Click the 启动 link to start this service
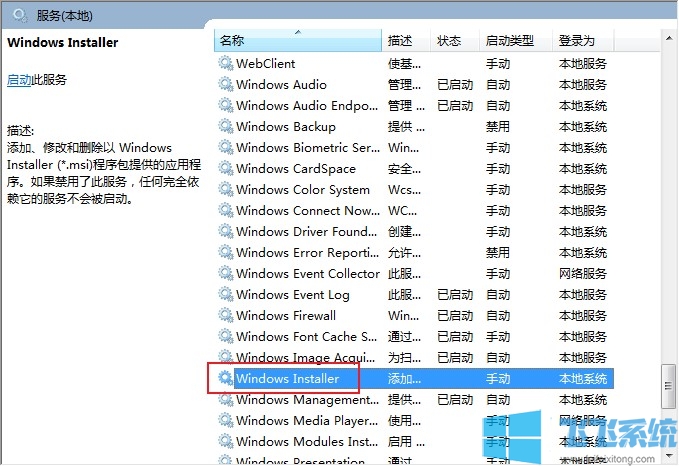Image resolution: width=679 pixels, height=466 pixels. (x=19, y=80)
